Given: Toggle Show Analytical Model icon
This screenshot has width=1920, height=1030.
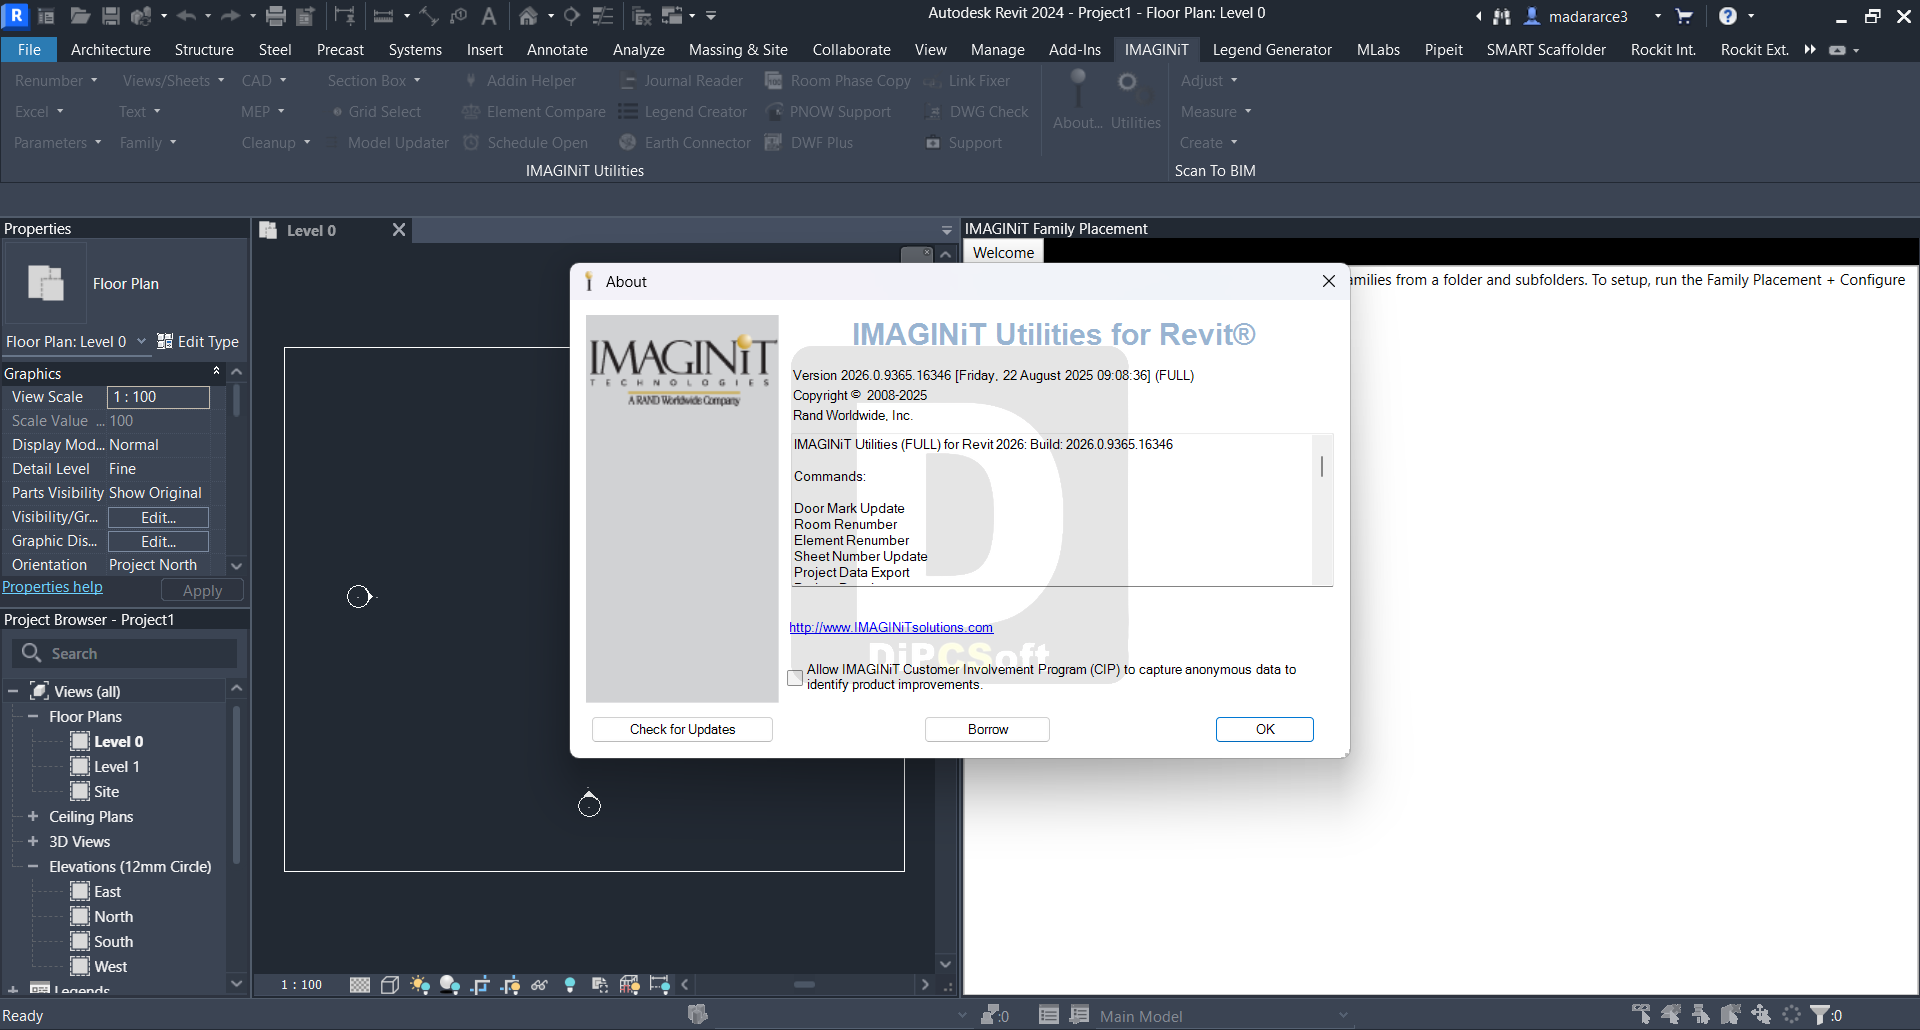Looking at the screenshot, I should click(630, 985).
